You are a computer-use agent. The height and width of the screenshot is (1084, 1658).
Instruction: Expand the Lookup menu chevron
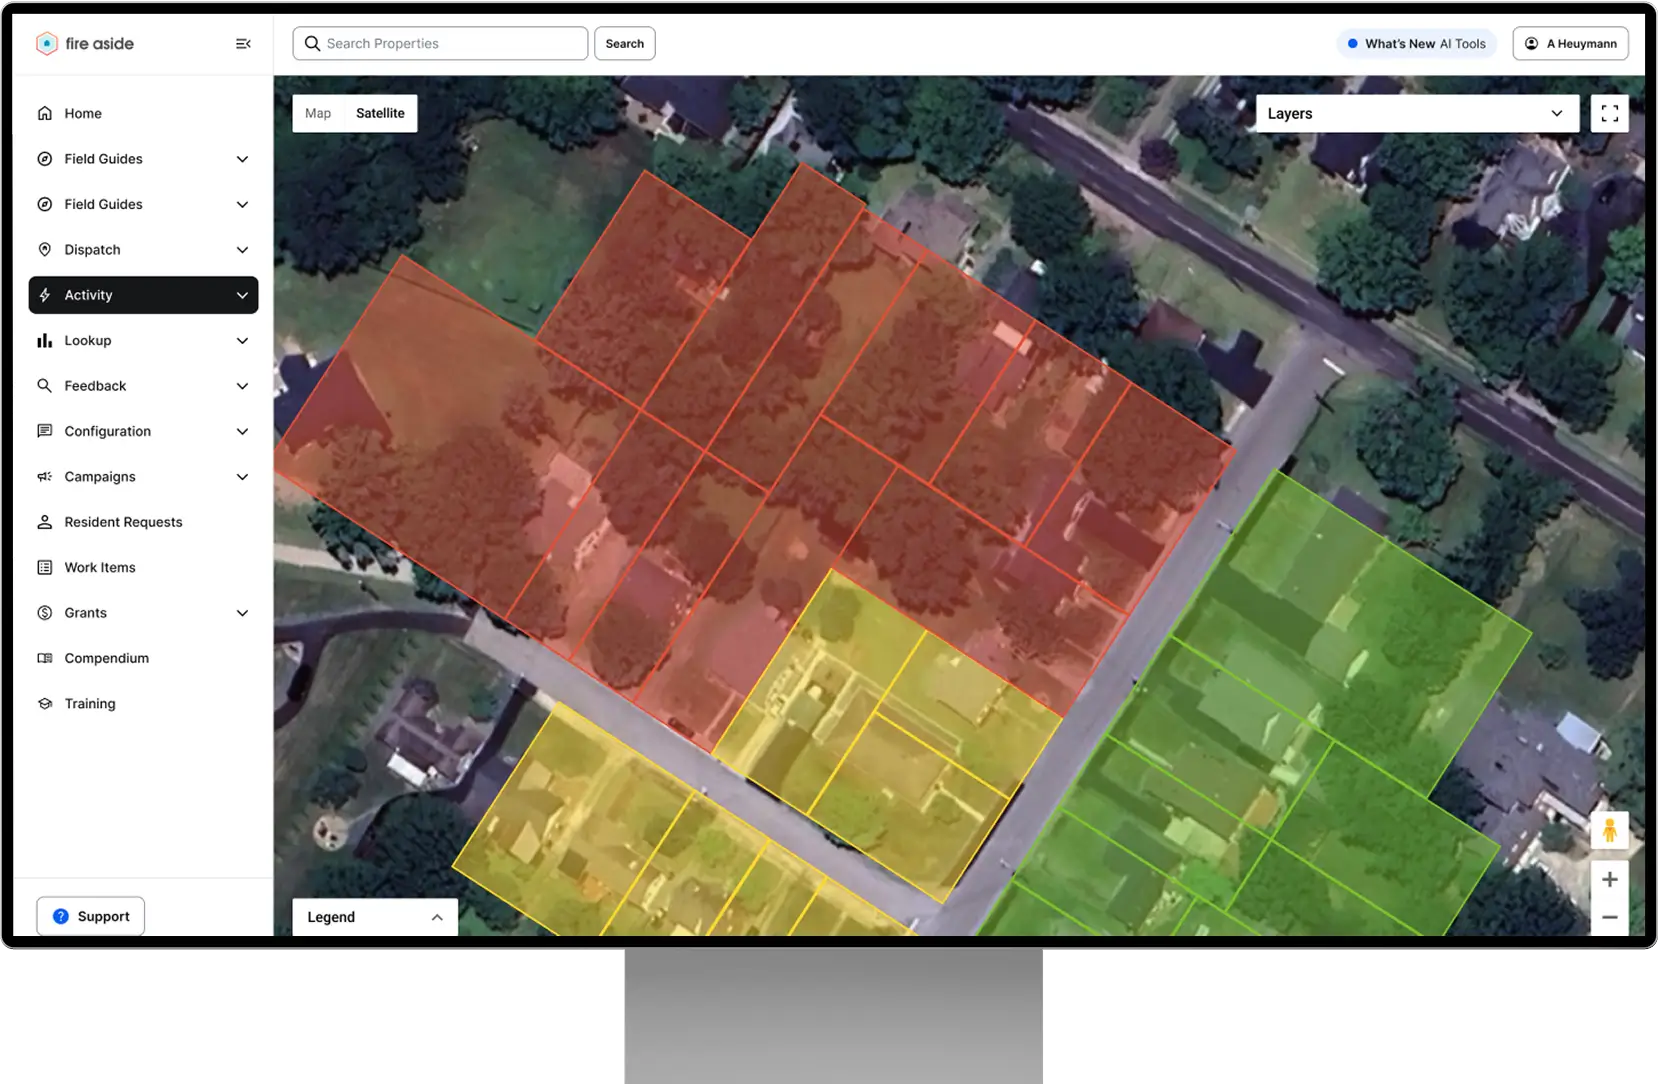pos(242,341)
